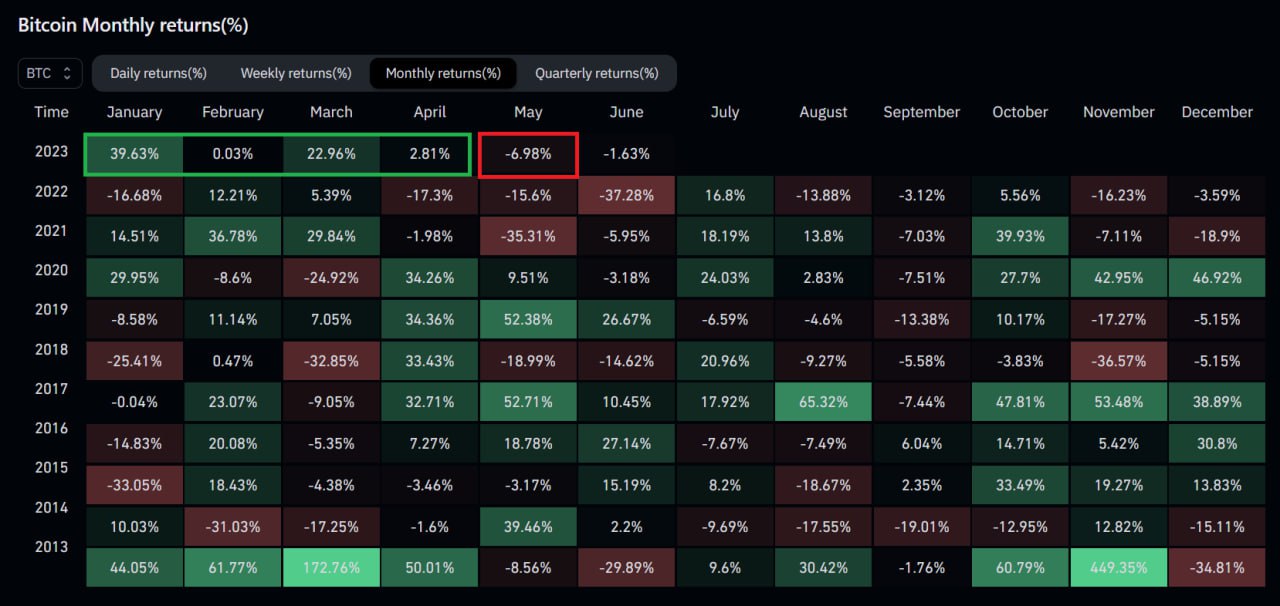Click the up-down chevron beside BTC

point(67,73)
